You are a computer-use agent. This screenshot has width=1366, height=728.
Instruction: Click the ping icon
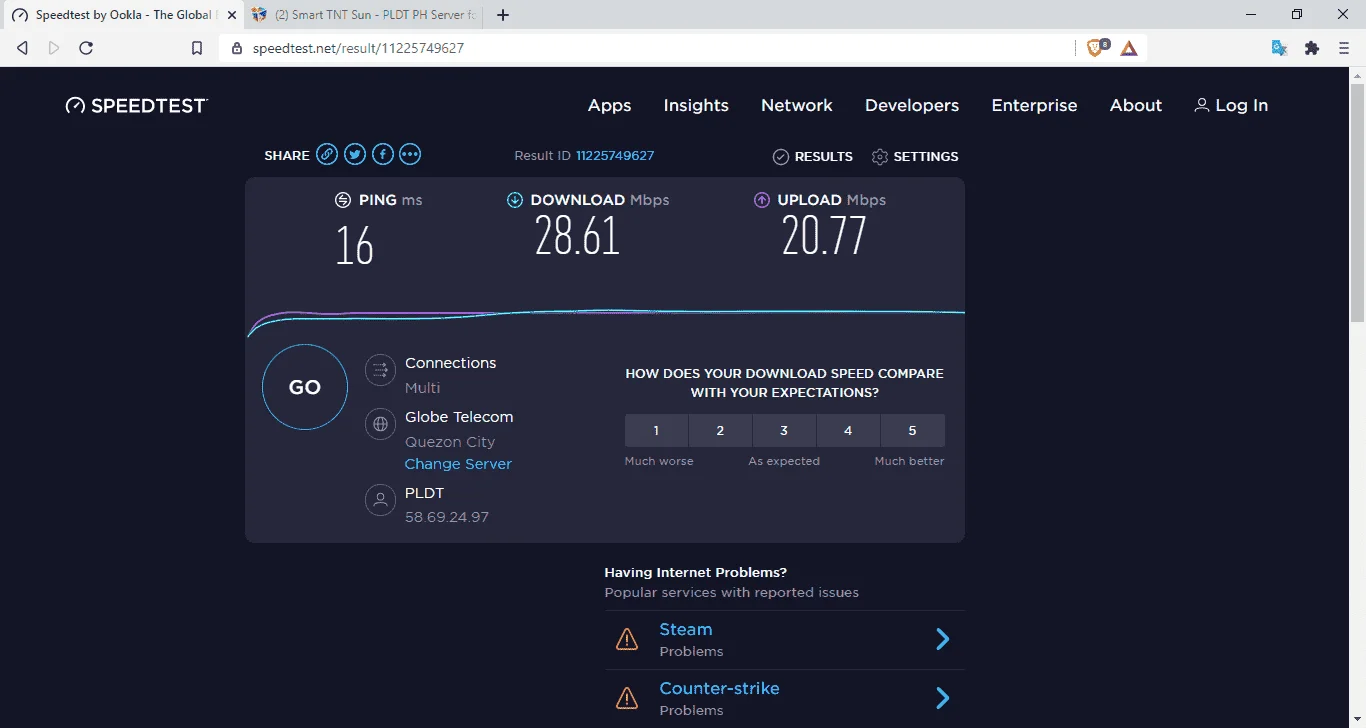click(x=343, y=200)
